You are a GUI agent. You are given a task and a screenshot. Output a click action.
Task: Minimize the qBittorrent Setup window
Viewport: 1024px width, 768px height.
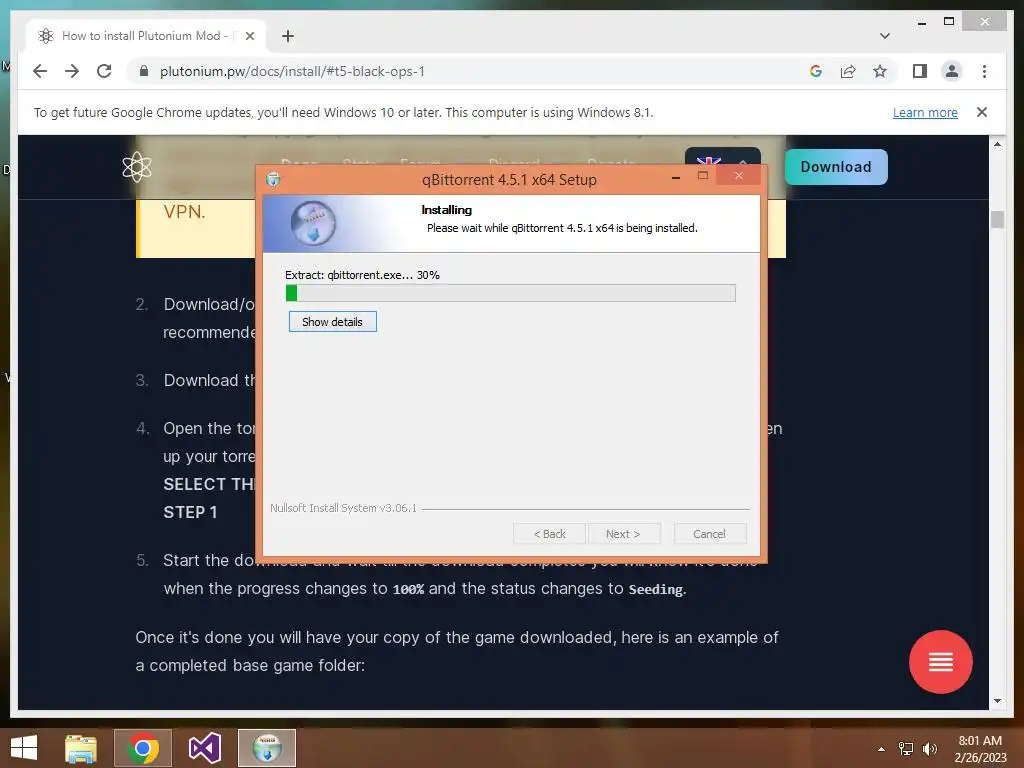(x=676, y=176)
